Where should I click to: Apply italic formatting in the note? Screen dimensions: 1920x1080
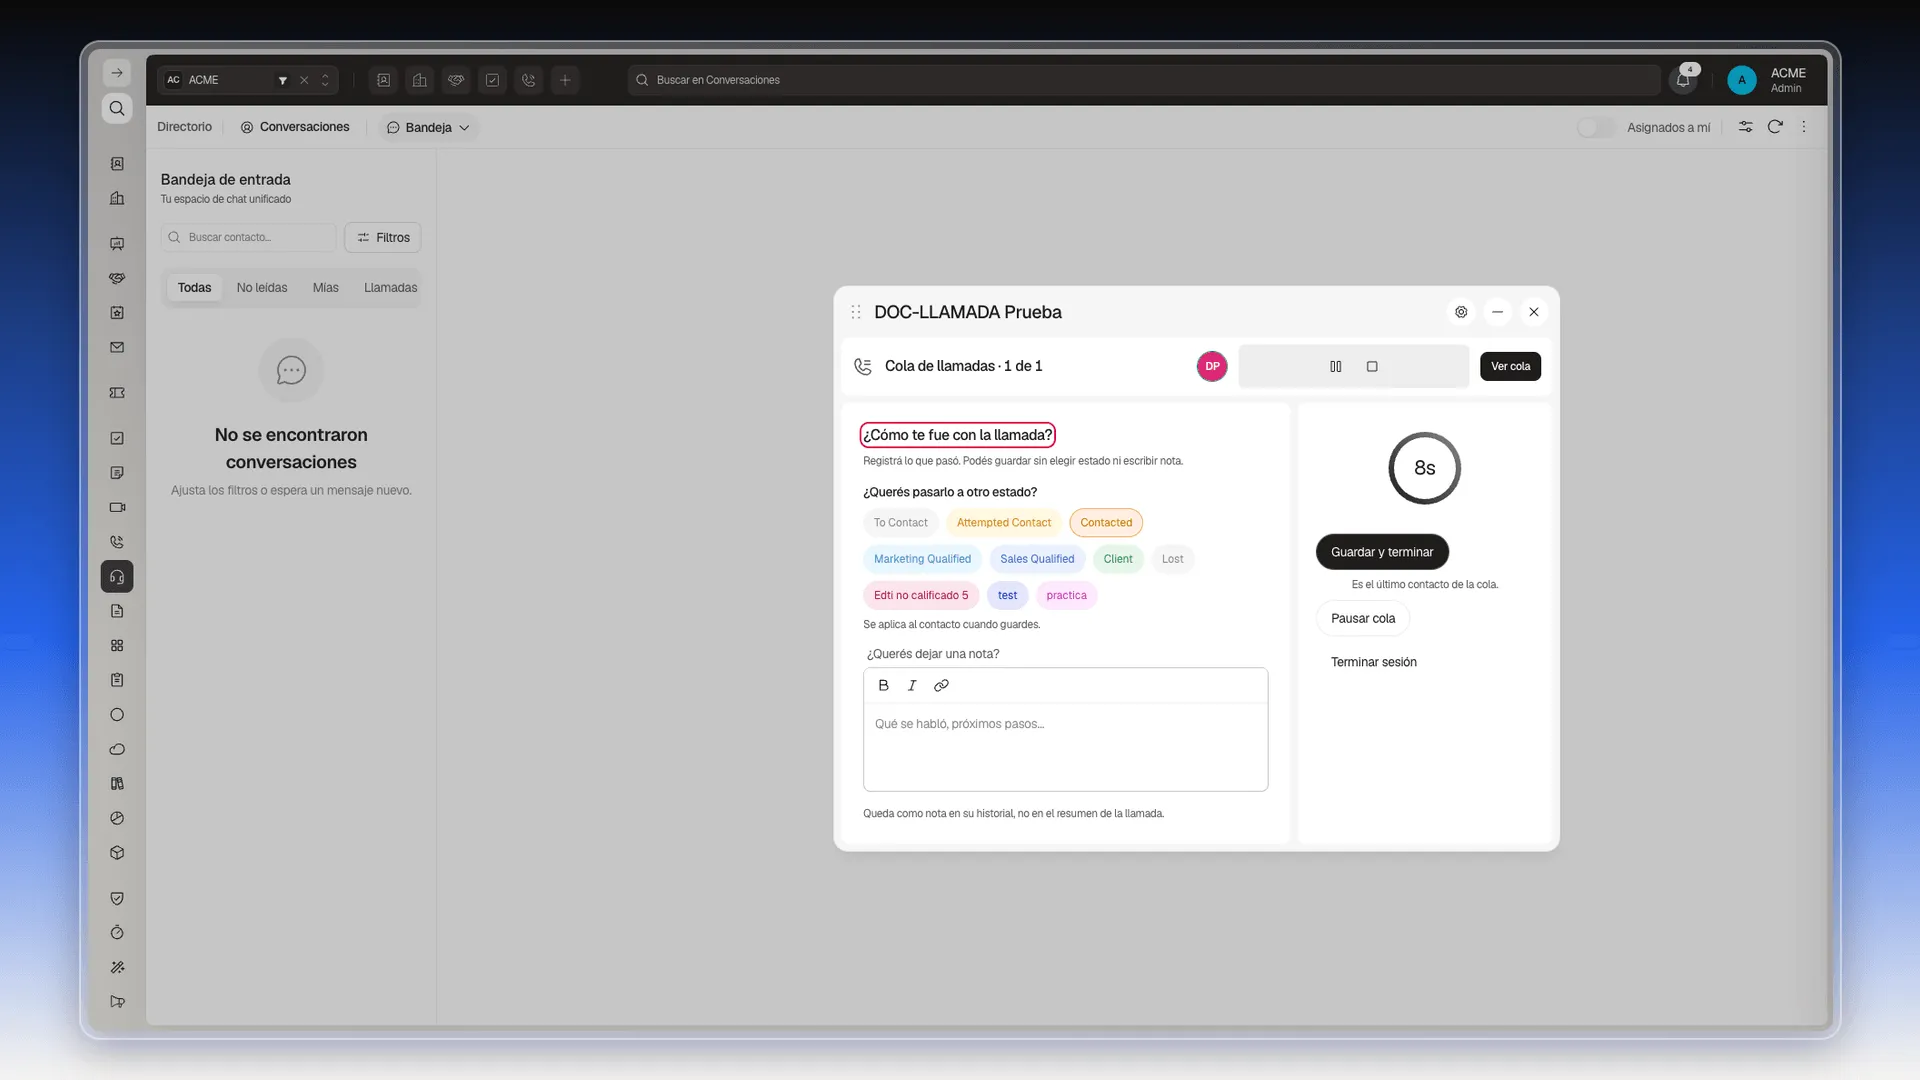pos(912,686)
